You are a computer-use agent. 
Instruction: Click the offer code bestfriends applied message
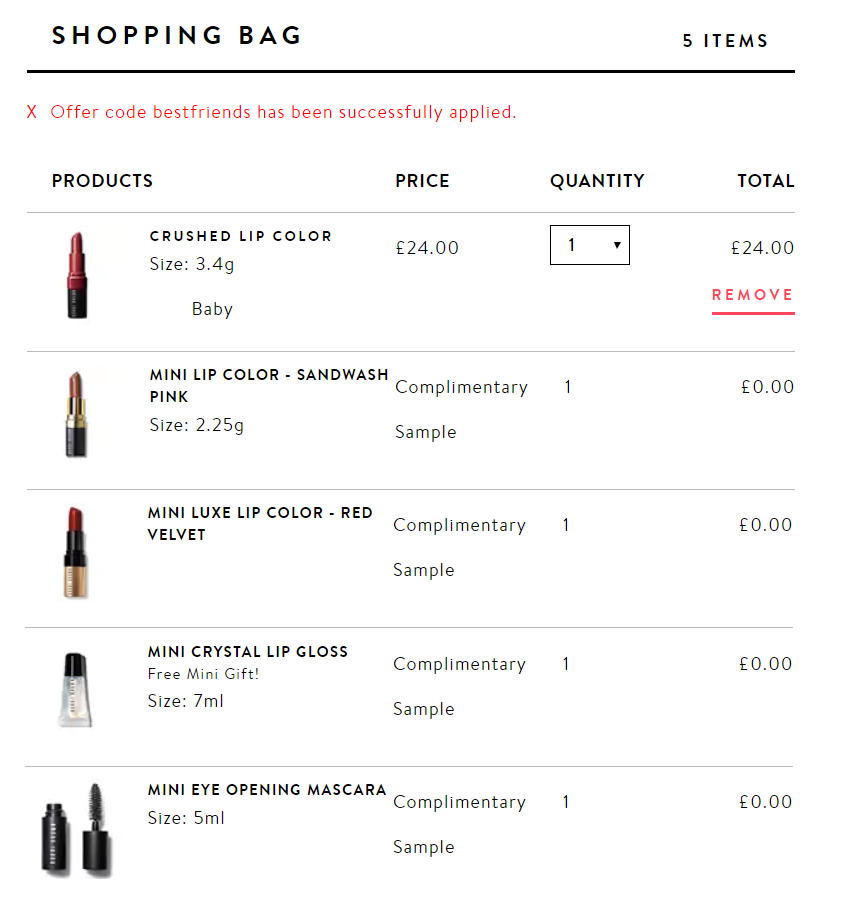[283, 112]
